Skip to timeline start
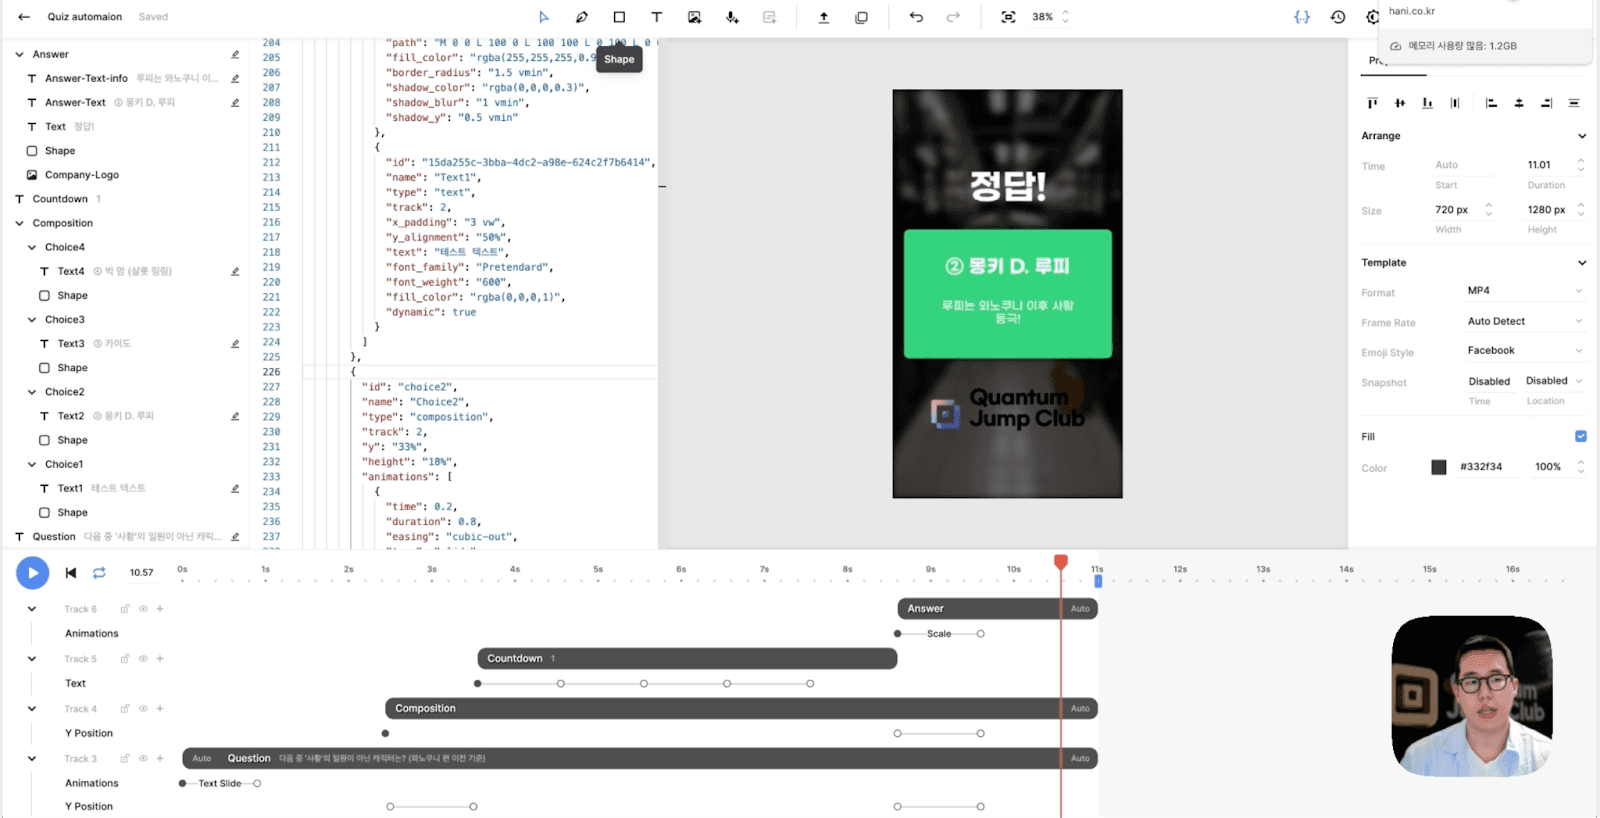The width and height of the screenshot is (1600, 818). tap(70, 573)
